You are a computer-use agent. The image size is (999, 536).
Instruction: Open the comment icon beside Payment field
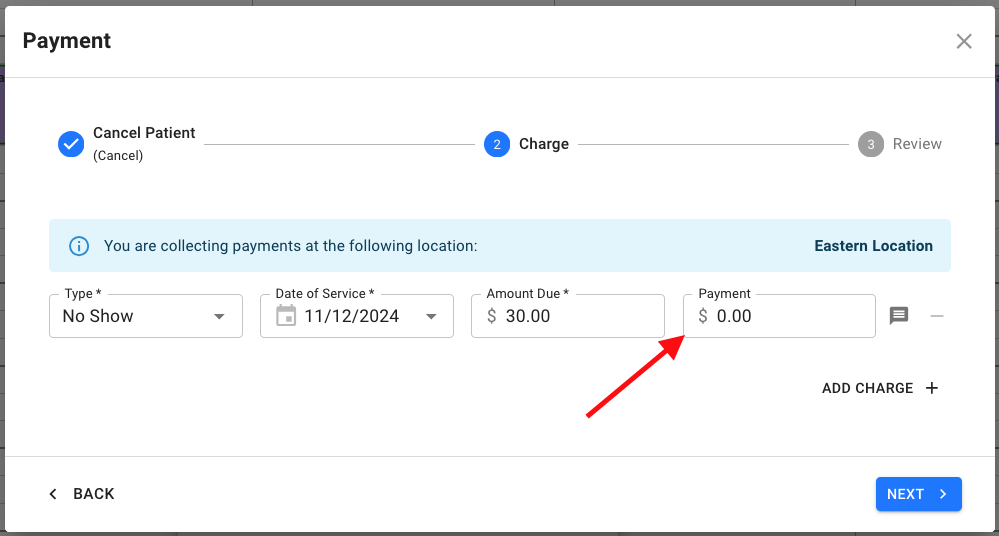[899, 316]
